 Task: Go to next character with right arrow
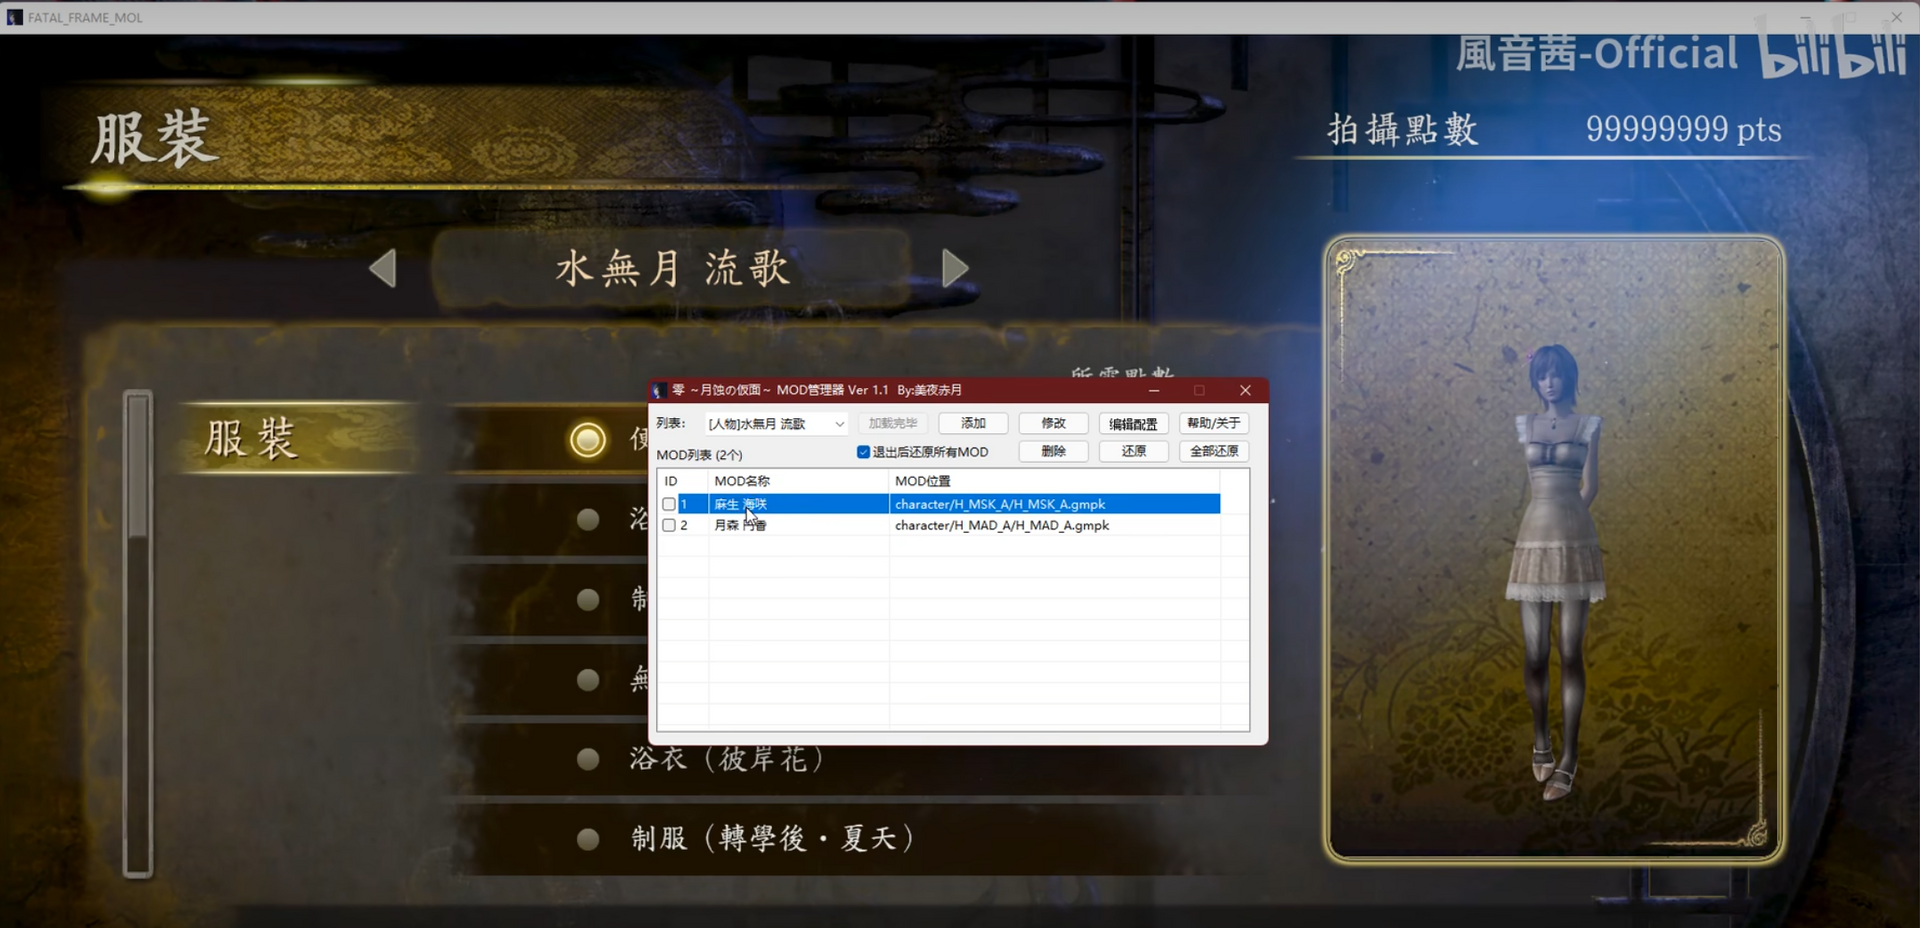pos(955,268)
